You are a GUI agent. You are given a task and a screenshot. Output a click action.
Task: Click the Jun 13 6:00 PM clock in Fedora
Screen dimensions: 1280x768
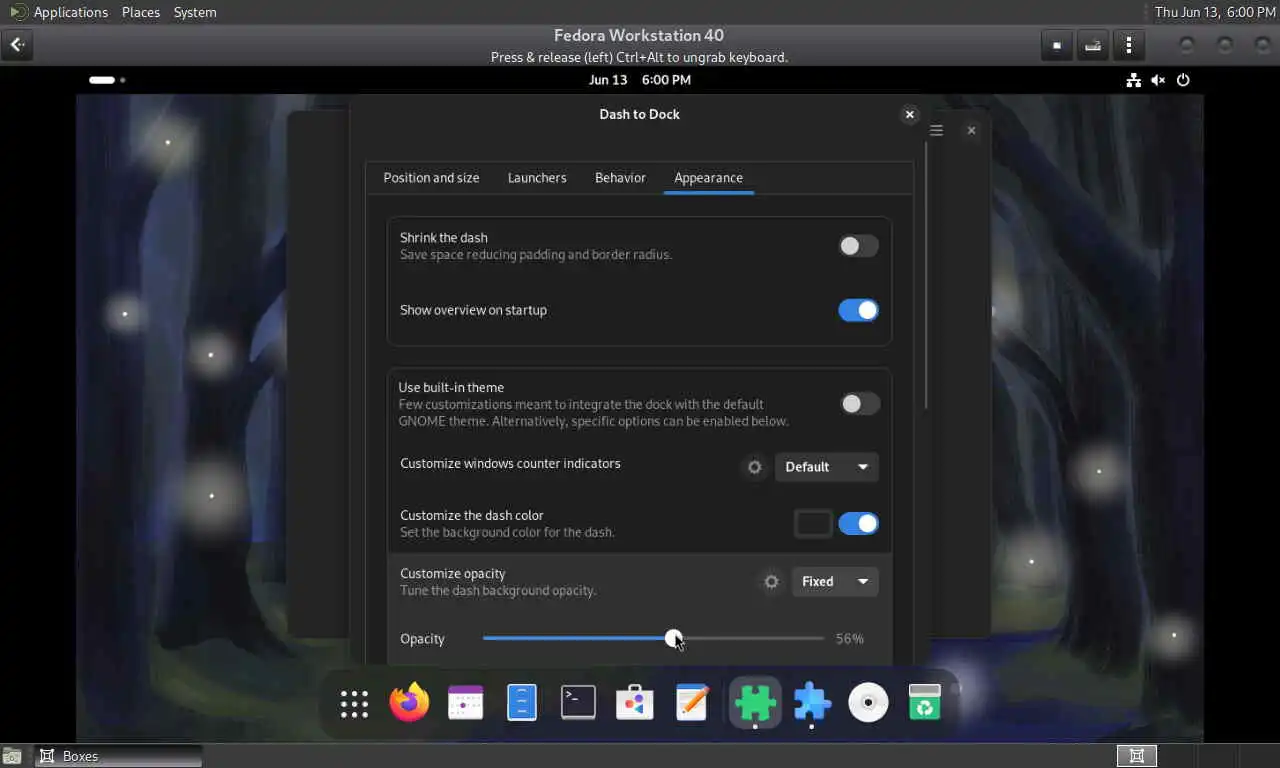tap(640, 80)
